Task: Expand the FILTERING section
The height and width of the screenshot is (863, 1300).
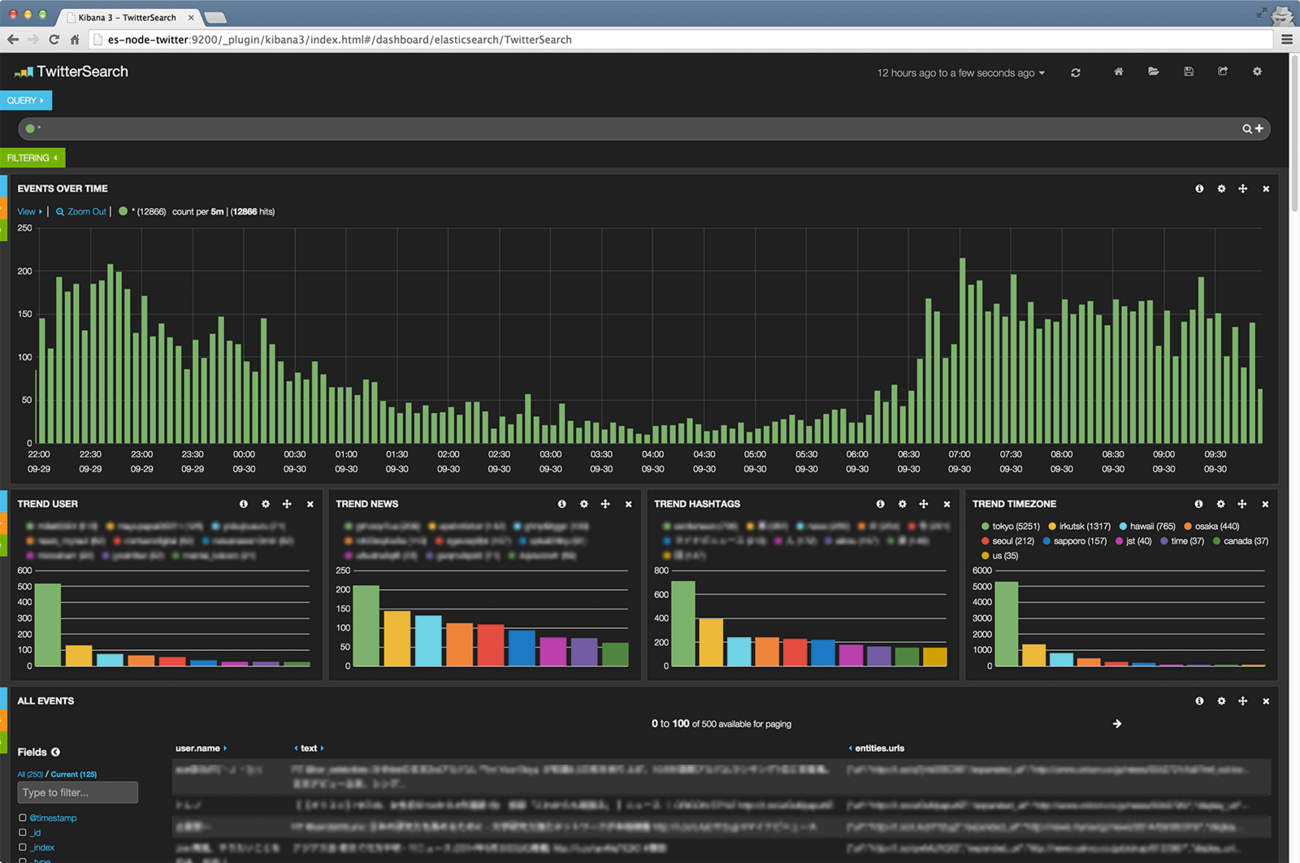Action: (32, 158)
